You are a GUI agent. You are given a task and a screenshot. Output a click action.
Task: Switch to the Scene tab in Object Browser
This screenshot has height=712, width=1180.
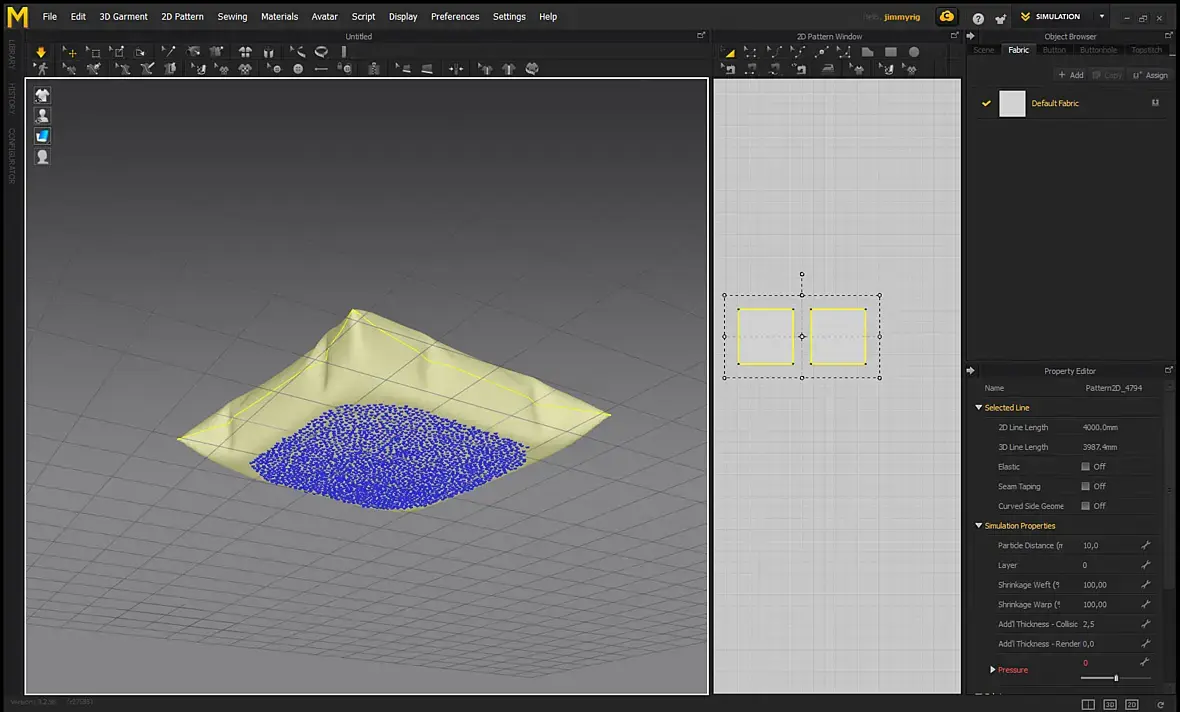pos(984,50)
